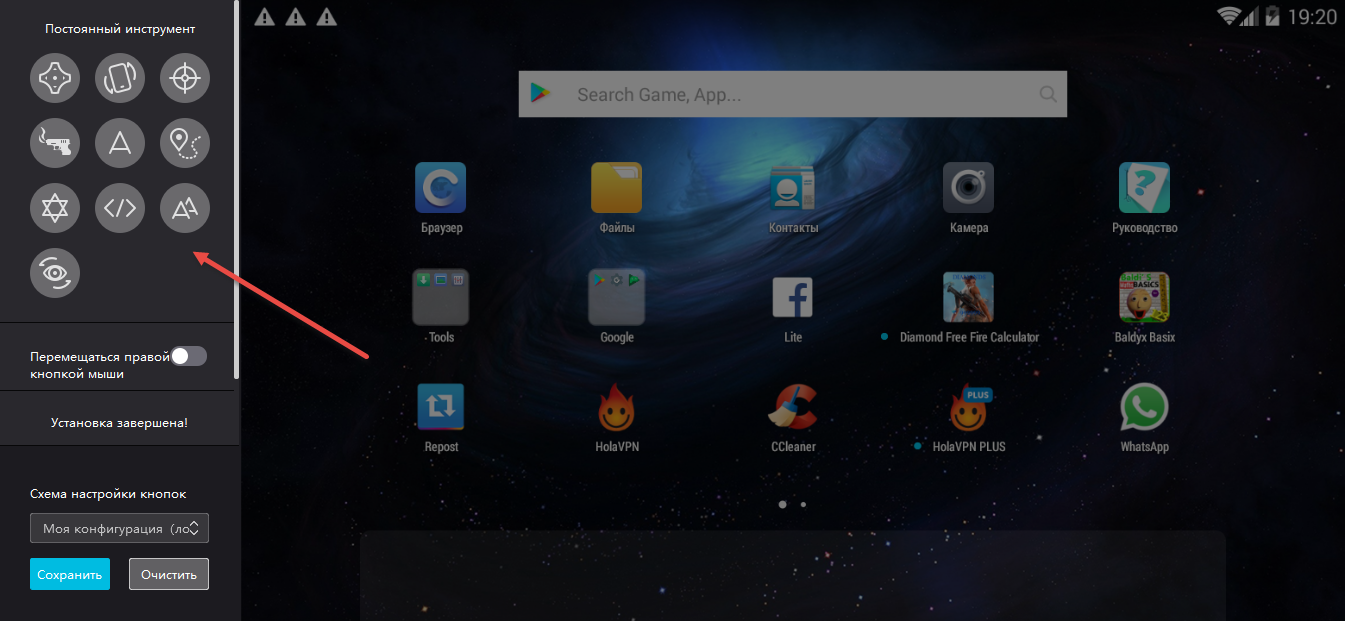Click the Сохранить button
This screenshot has height=621, width=1345.
pos(70,574)
